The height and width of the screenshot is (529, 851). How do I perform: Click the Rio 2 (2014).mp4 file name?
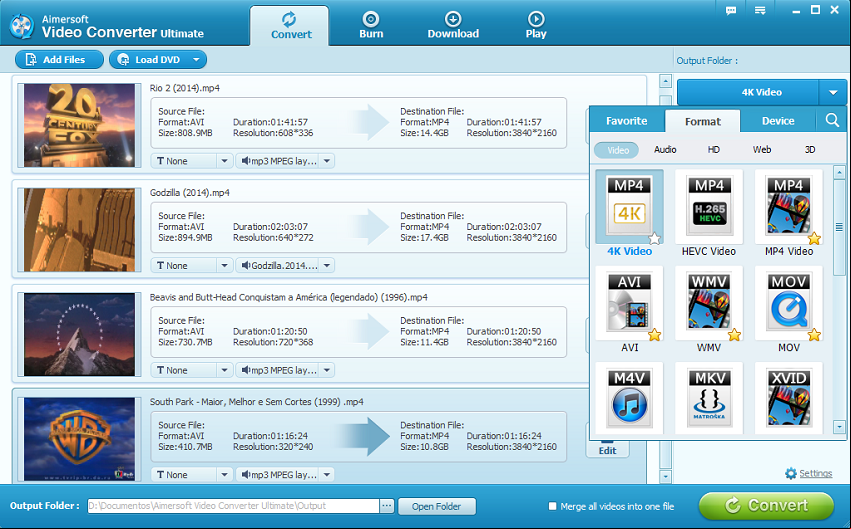point(185,88)
